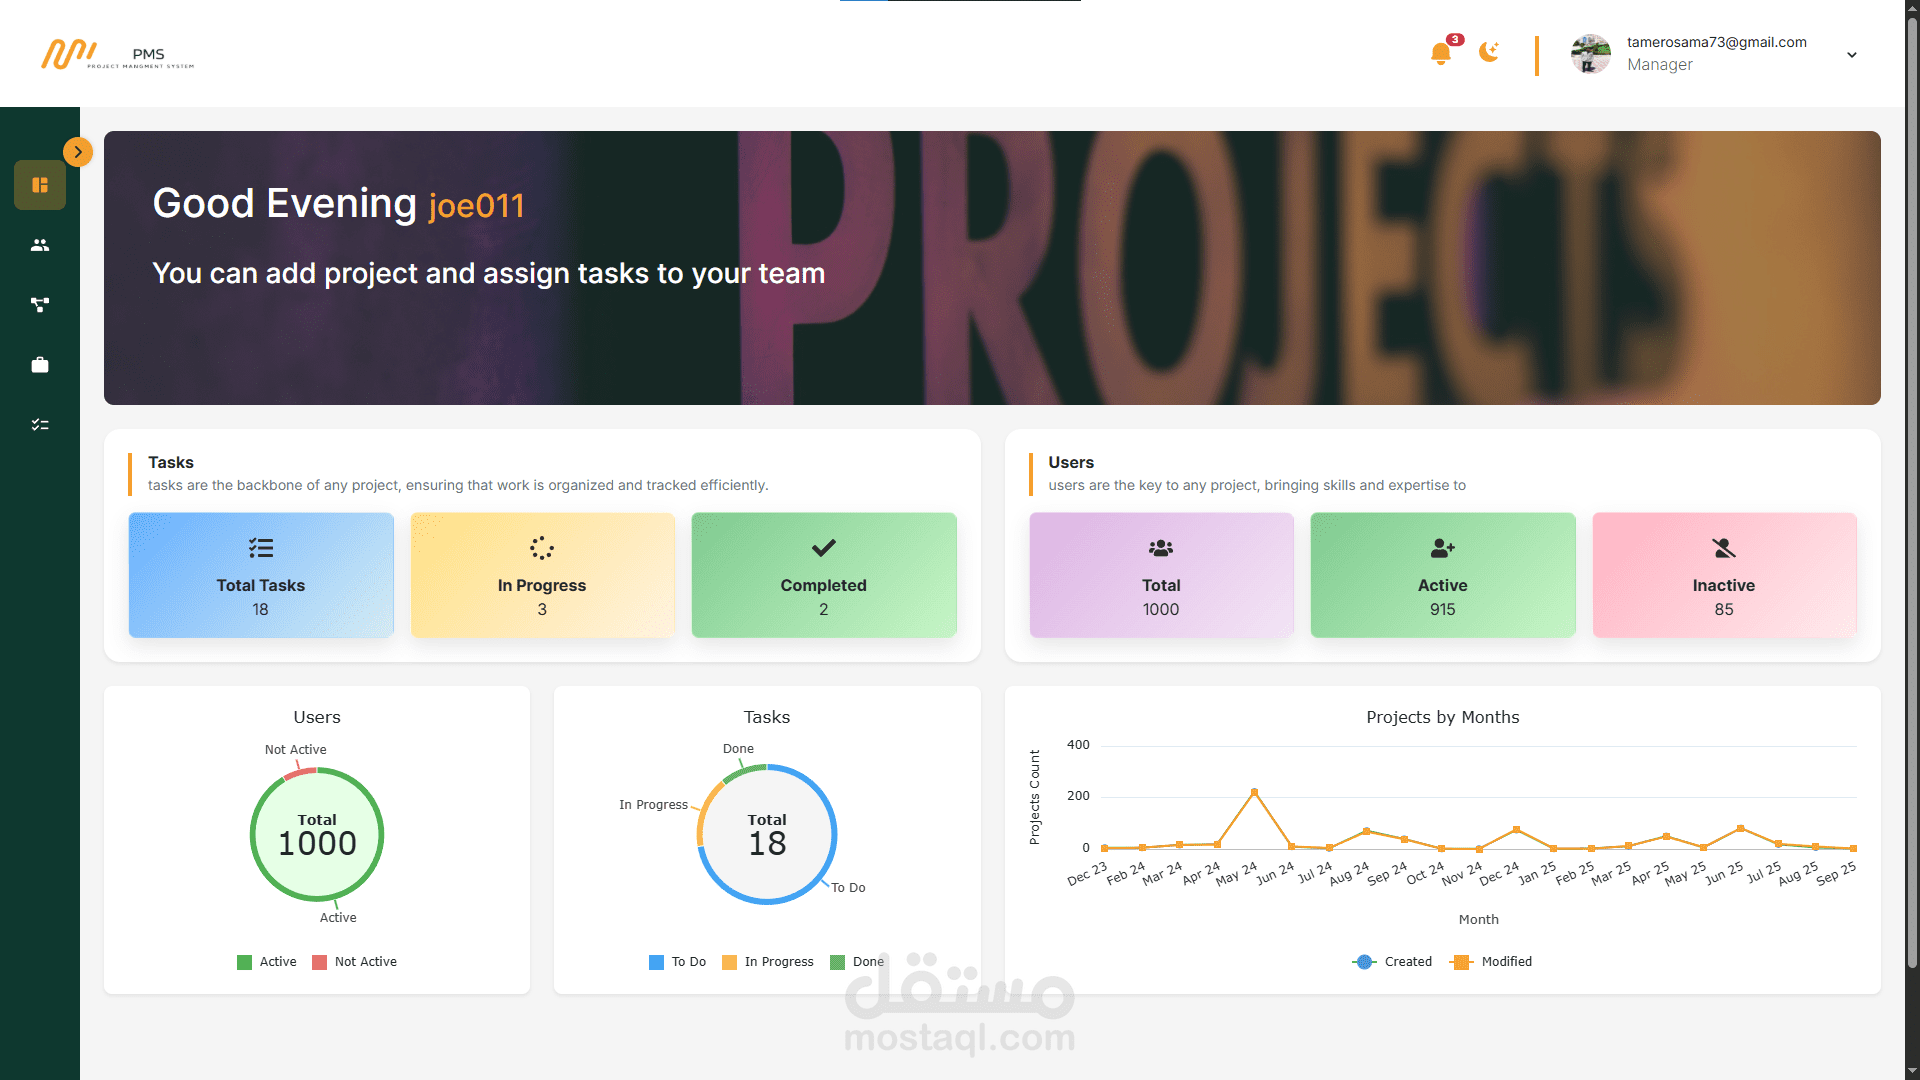Toggle To Do legend in Tasks chart
The height and width of the screenshot is (1080, 1920).
pos(678,962)
